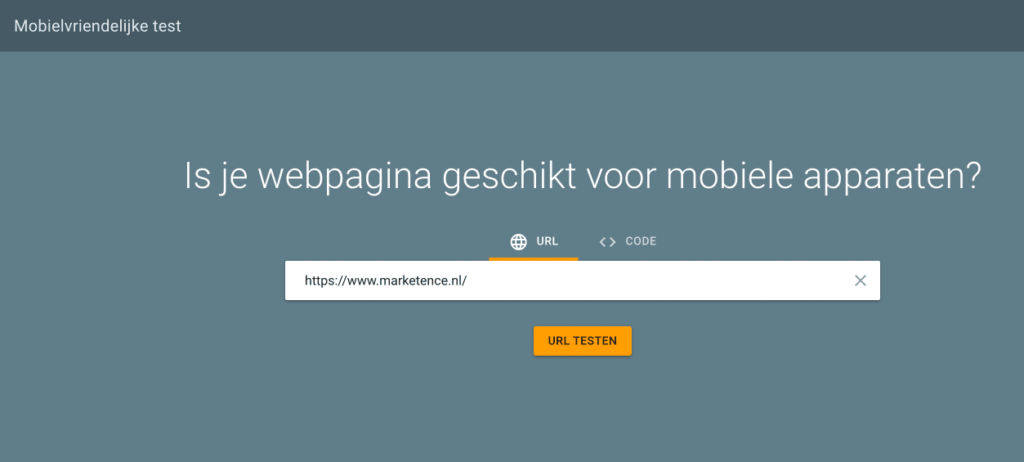This screenshot has width=1024, height=462.
Task: Select the URL tab
Action: (x=534, y=242)
